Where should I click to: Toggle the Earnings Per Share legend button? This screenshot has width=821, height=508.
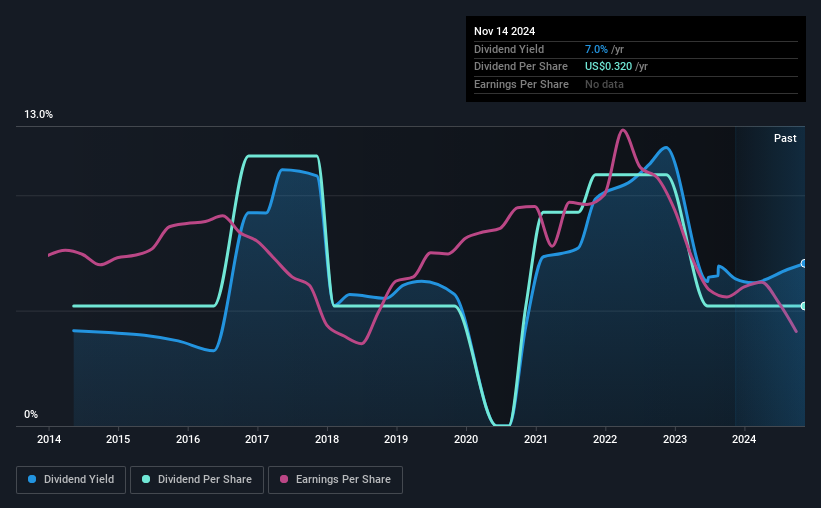coord(336,480)
